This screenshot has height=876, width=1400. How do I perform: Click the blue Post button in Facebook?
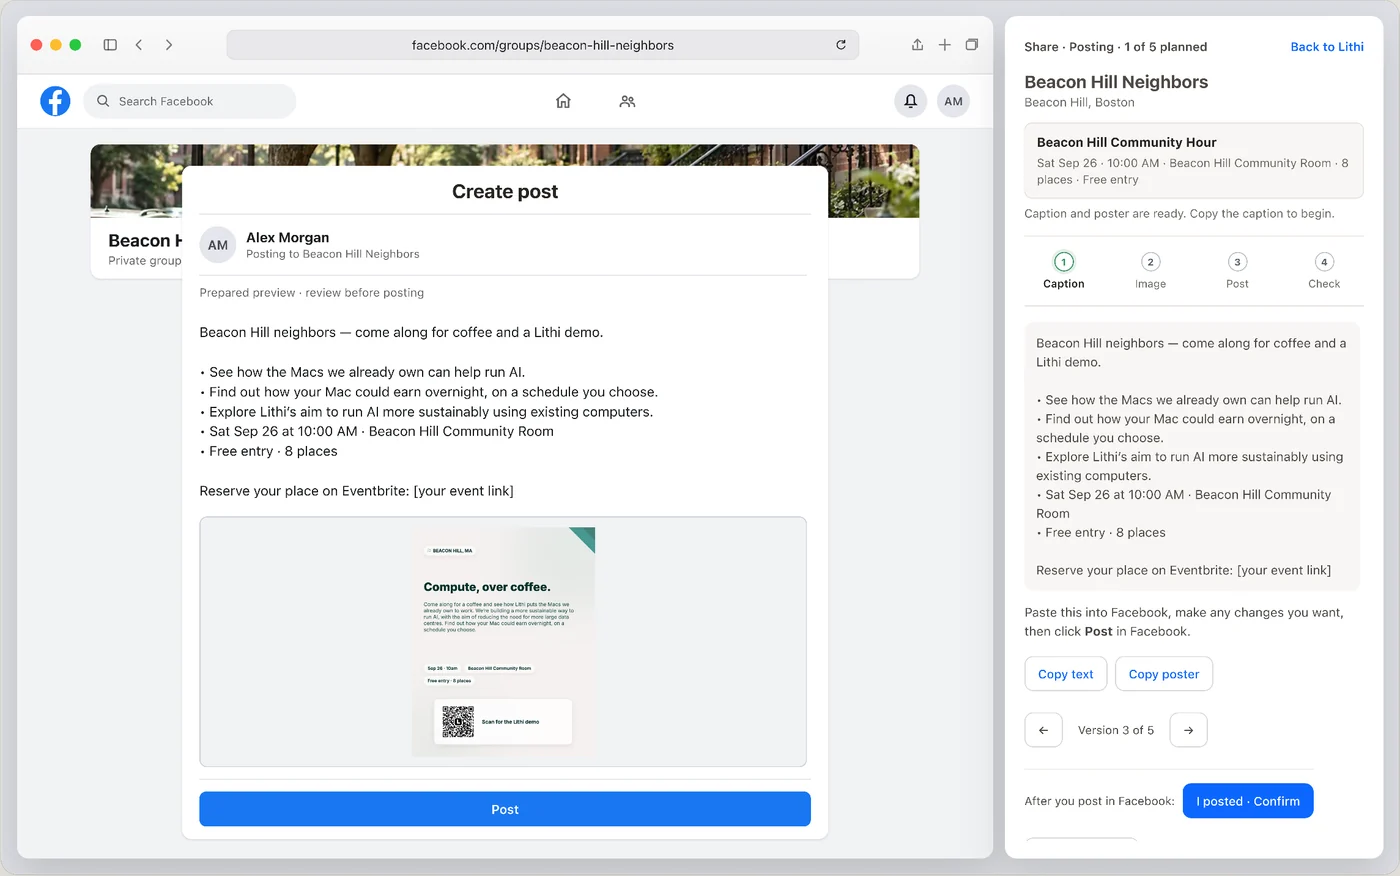[x=505, y=809]
